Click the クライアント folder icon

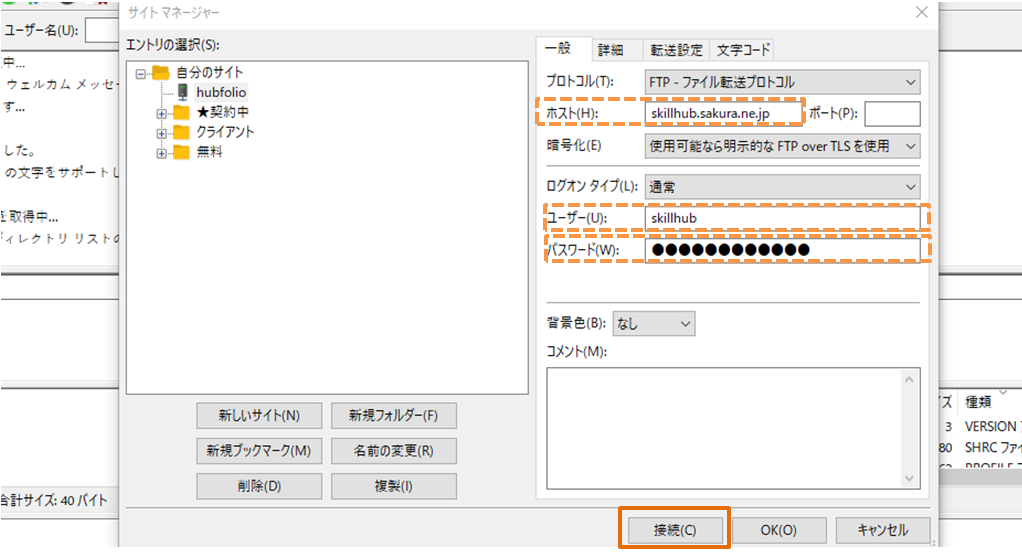pos(181,132)
